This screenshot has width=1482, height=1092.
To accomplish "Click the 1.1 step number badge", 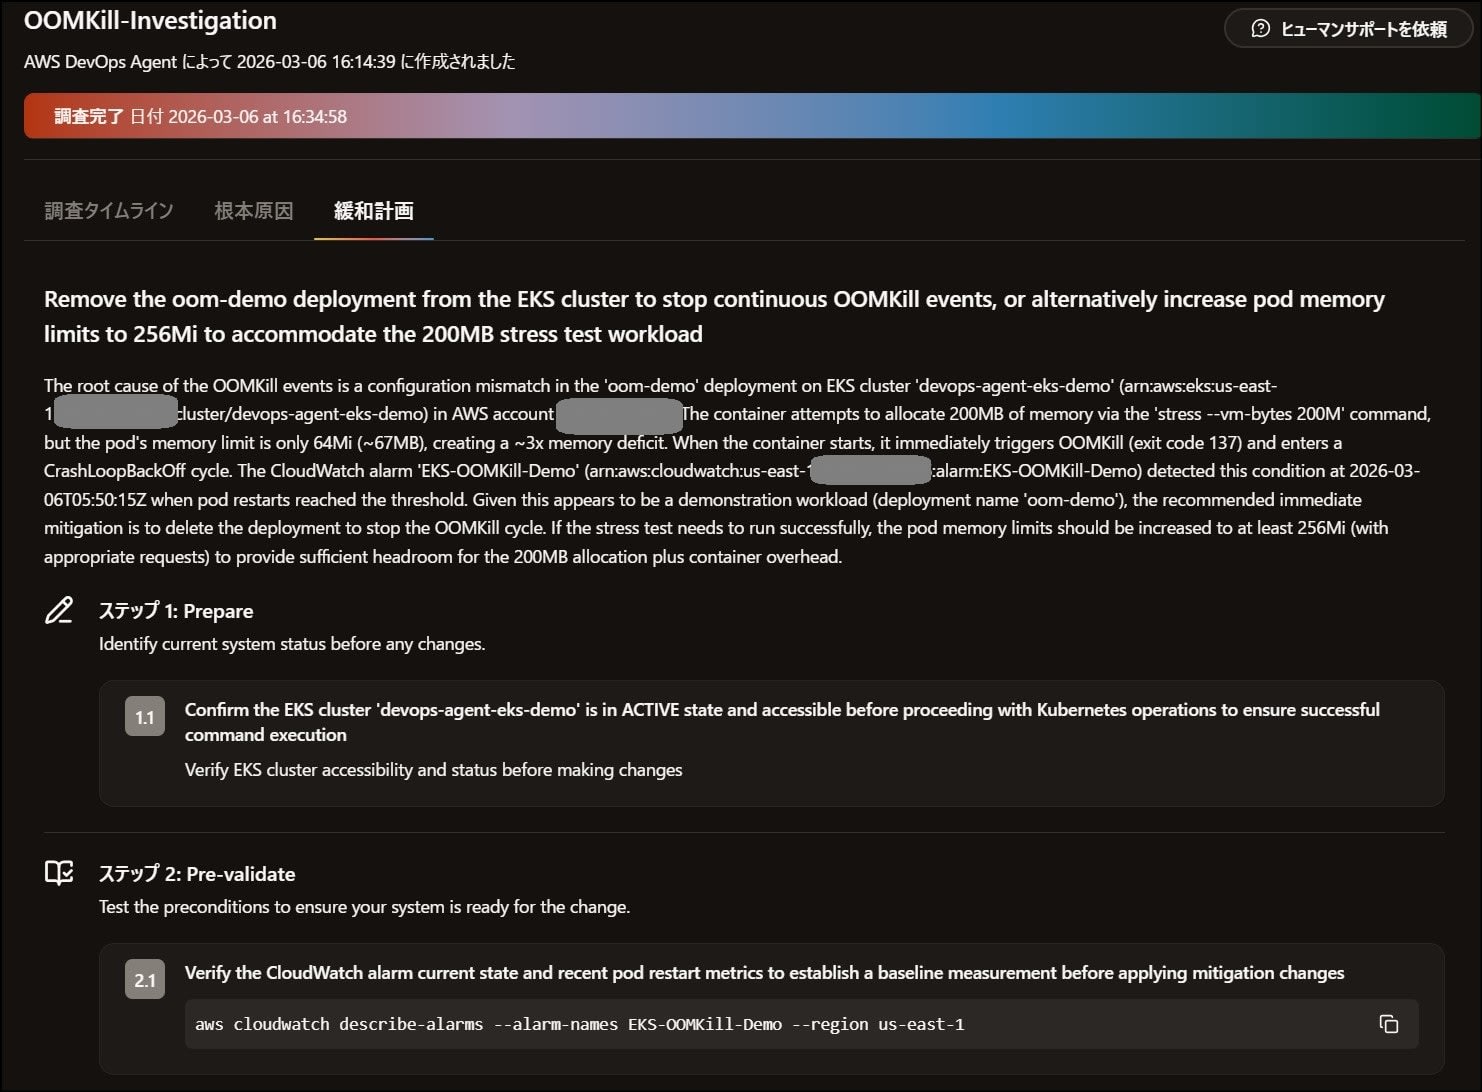I will tap(145, 717).
